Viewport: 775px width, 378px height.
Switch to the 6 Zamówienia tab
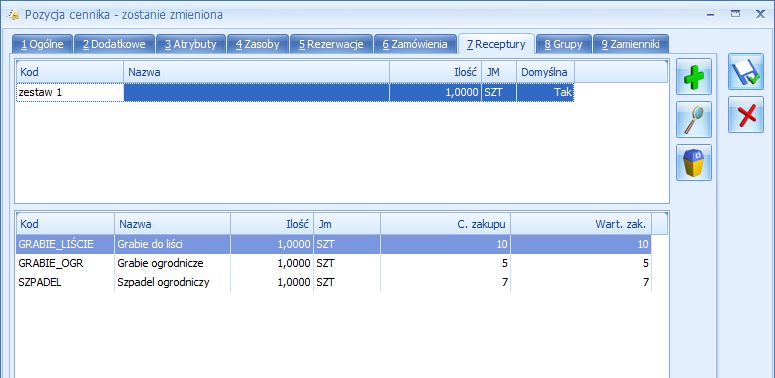coord(415,44)
